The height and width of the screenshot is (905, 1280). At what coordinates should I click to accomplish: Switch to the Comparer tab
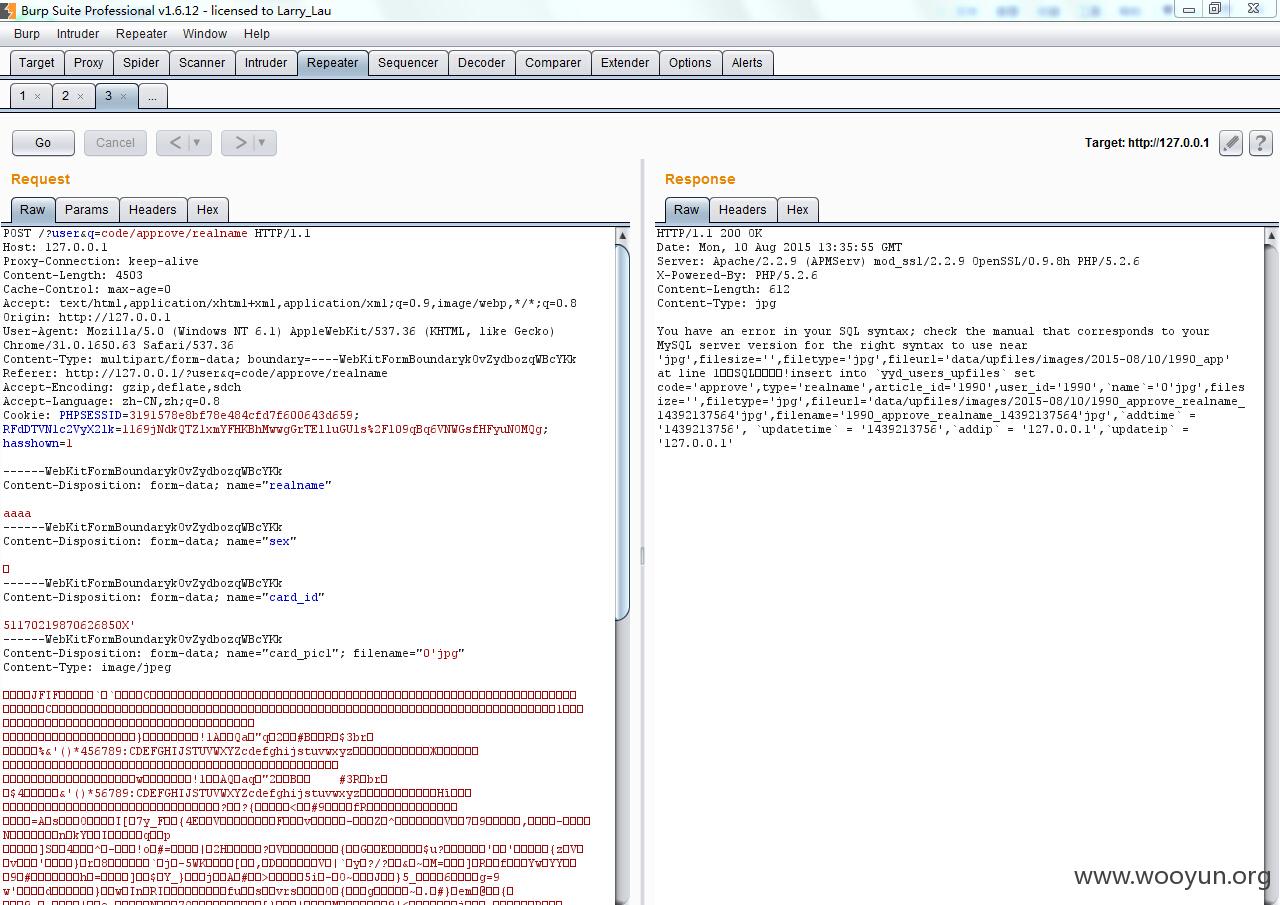(x=553, y=63)
